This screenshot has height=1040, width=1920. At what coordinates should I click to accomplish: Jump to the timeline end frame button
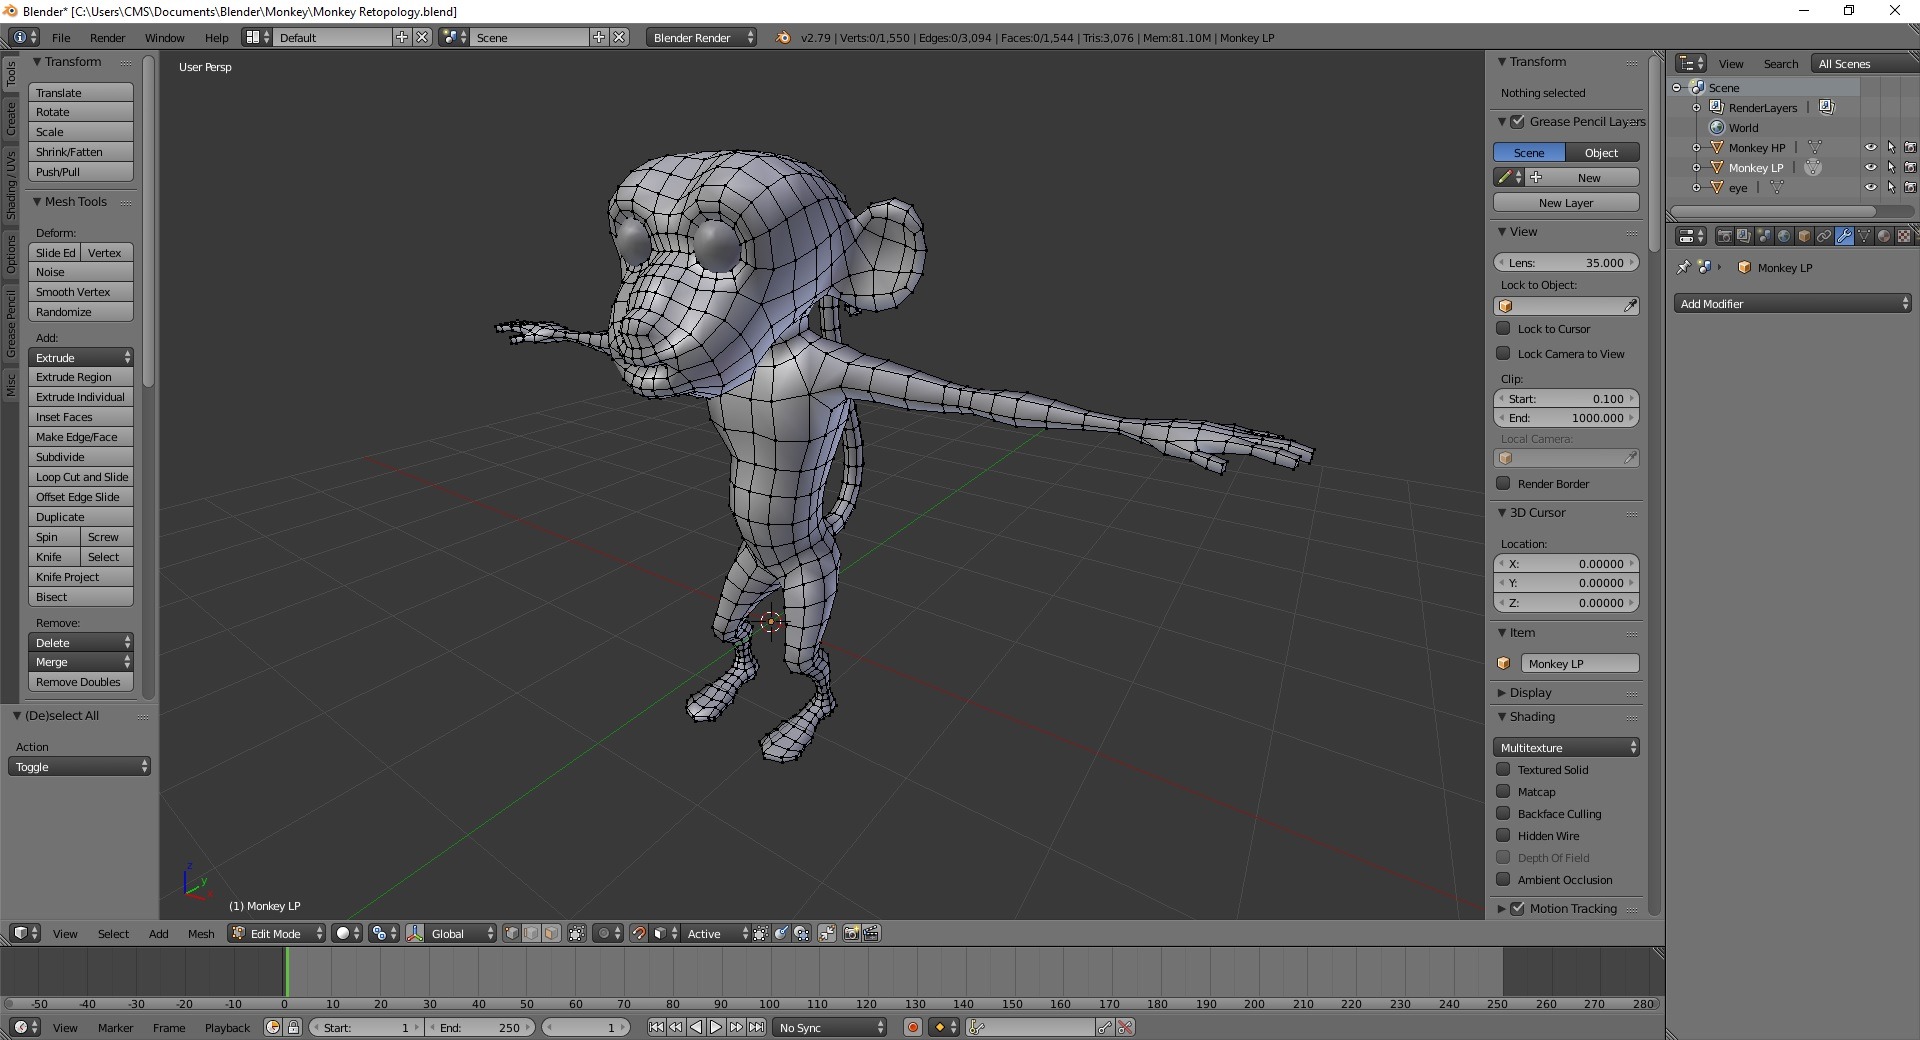pyautogui.click(x=757, y=1027)
